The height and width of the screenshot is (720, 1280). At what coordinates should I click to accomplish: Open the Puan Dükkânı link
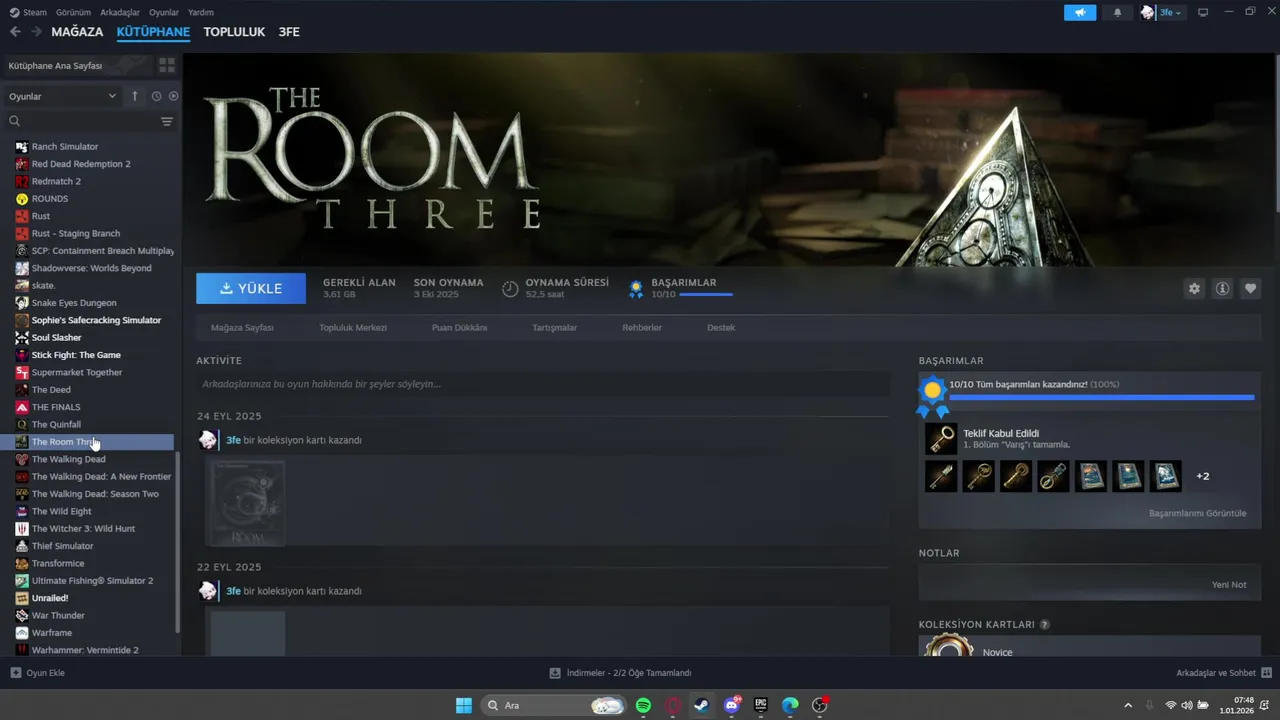459,328
